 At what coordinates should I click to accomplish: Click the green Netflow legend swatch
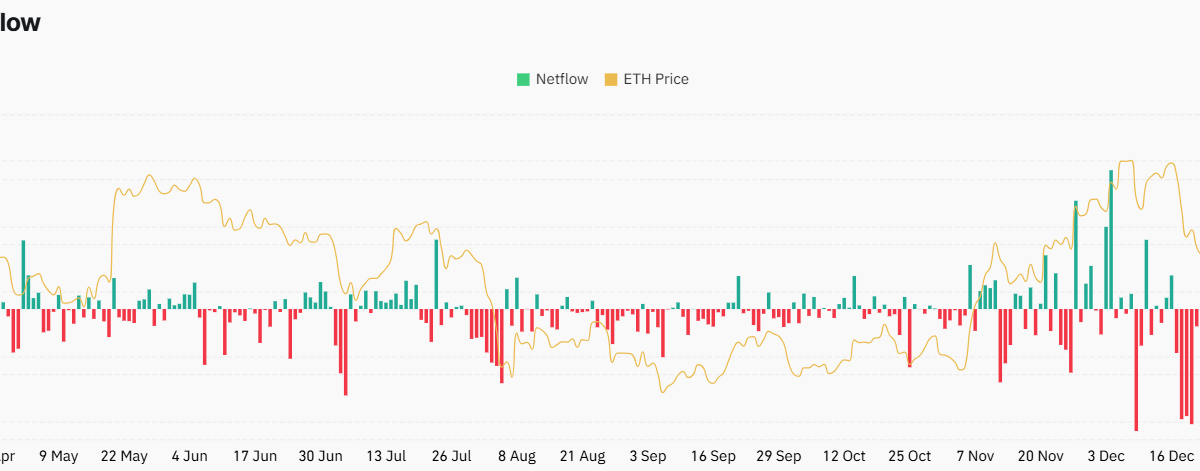(523, 79)
